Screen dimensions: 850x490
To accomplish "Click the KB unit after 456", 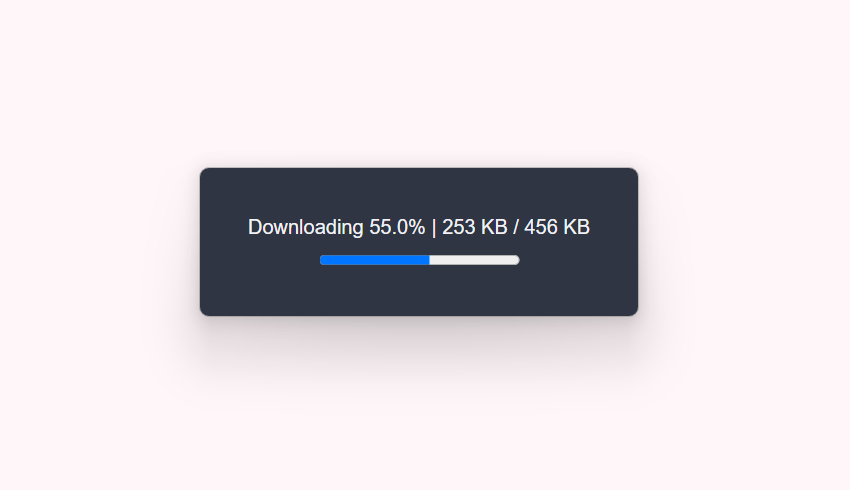I will (576, 227).
